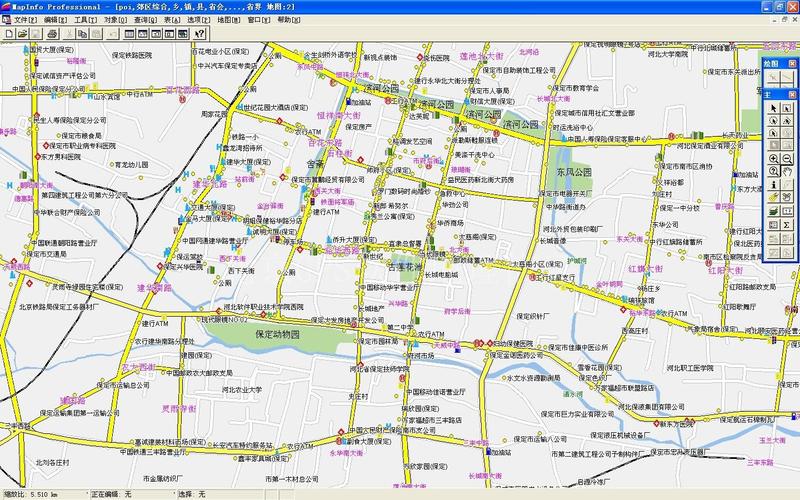Open the 地图 menu
The width and height of the screenshot is (800, 500).
pos(229,20)
